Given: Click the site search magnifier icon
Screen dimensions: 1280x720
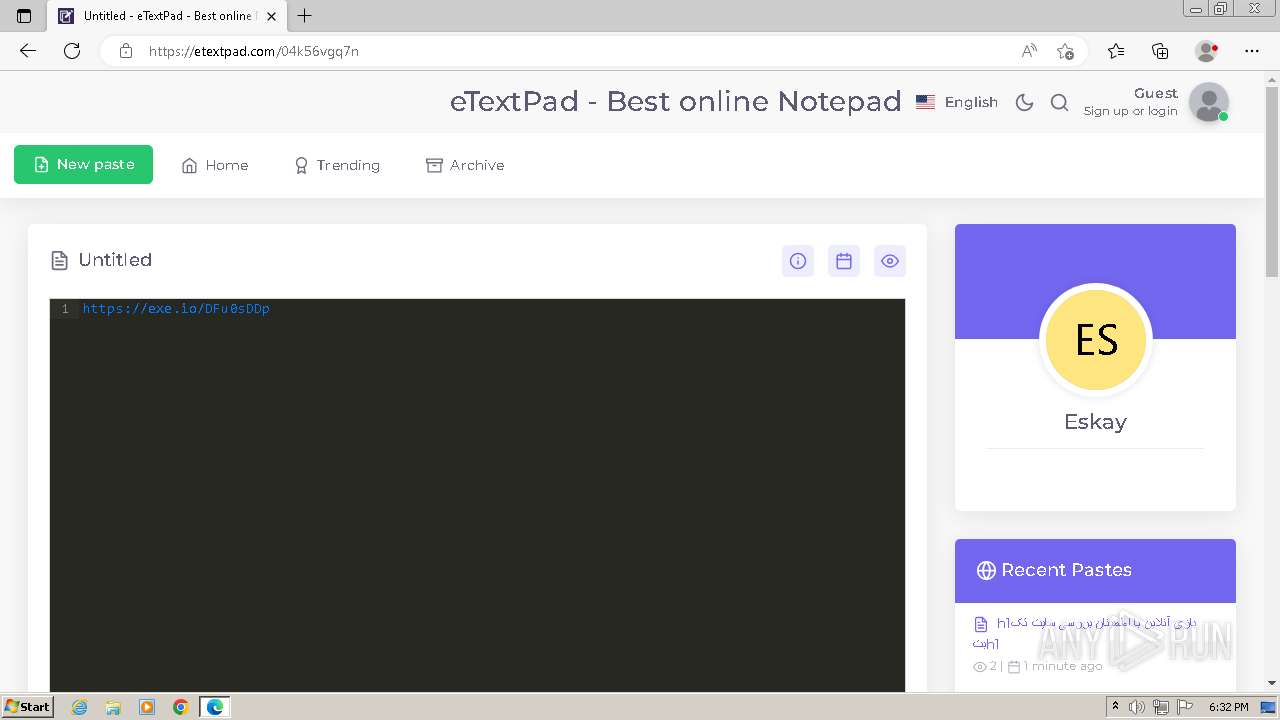Looking at the screenshot, I should (x=1060, y=102).
